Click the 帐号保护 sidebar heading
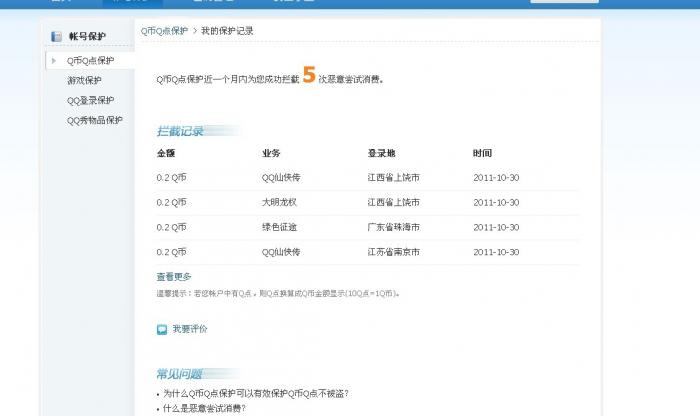 click(87, 36)
